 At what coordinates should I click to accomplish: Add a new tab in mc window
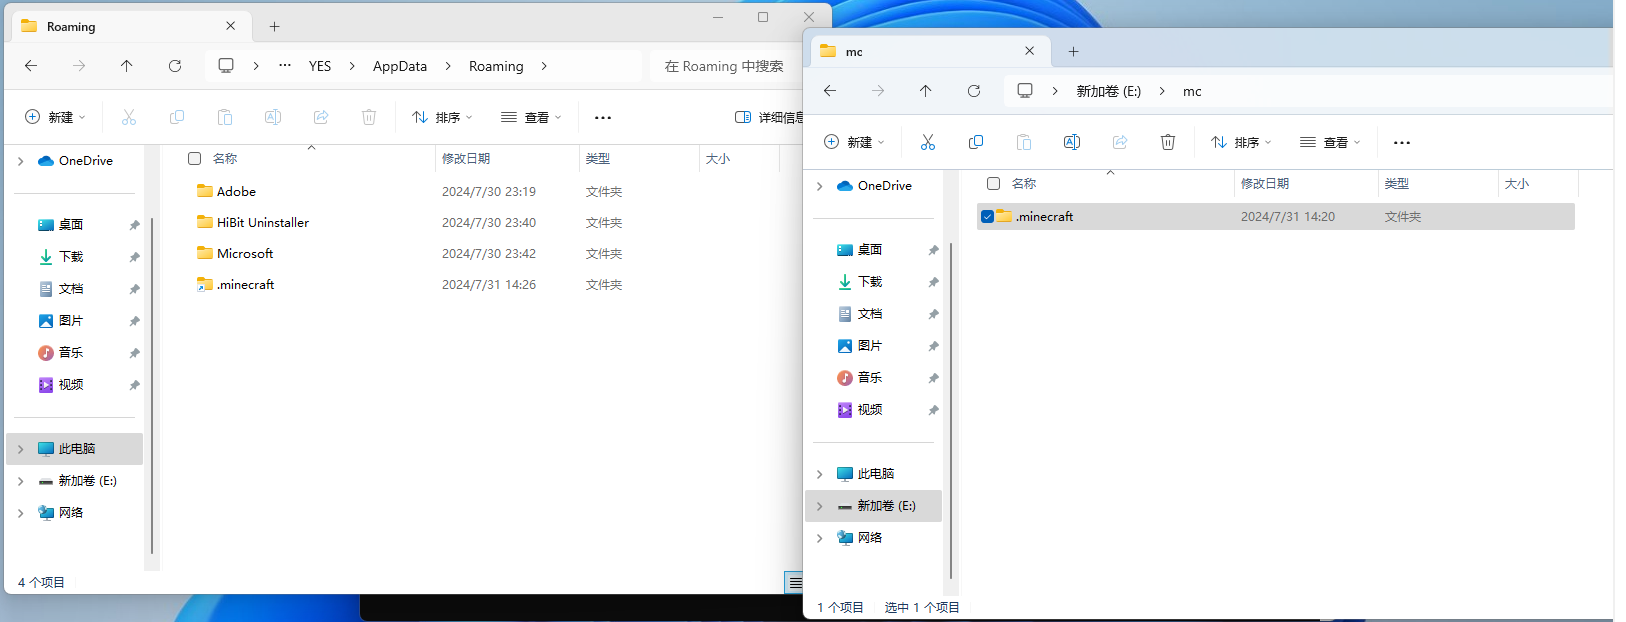pyautogui.click(x=1073, y=52)
